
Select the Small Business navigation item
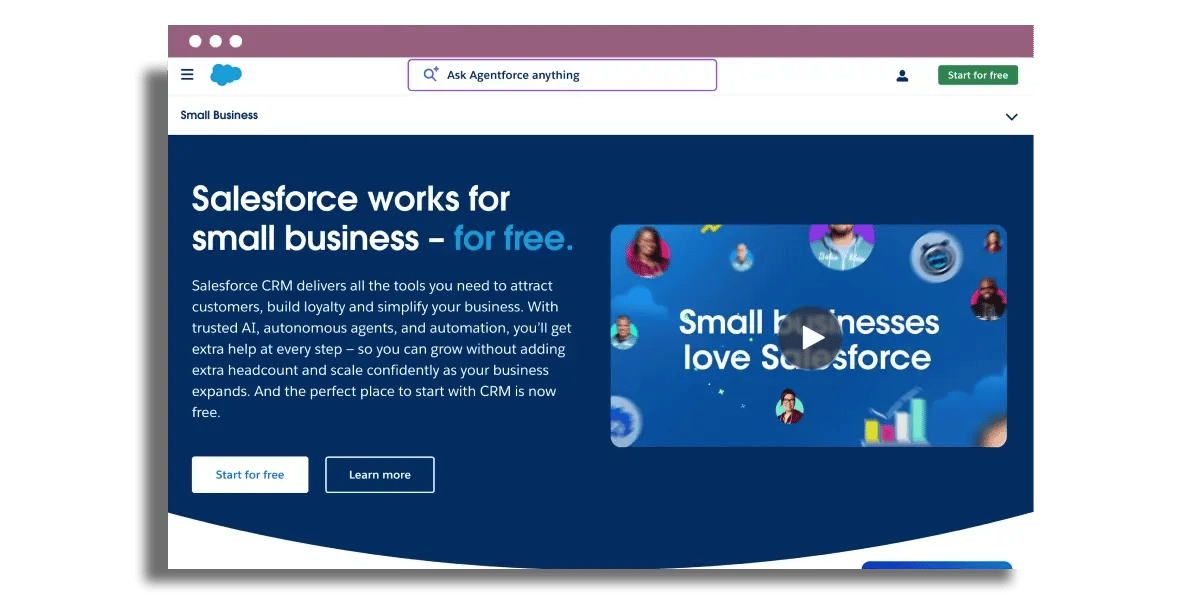coord(219,115)
